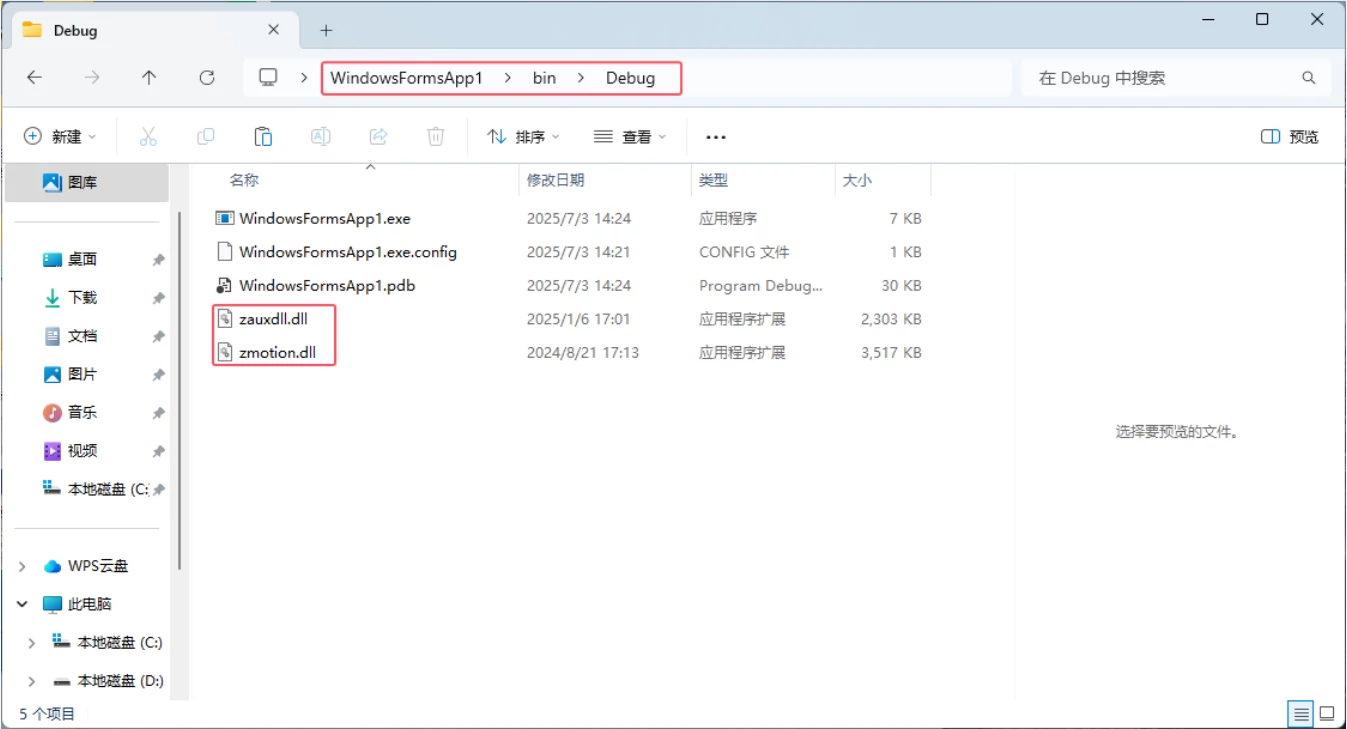Image resolution: width=1347 pixels, height=729 pixels.
Task: Navigate up one folder level
Action: 150,77
